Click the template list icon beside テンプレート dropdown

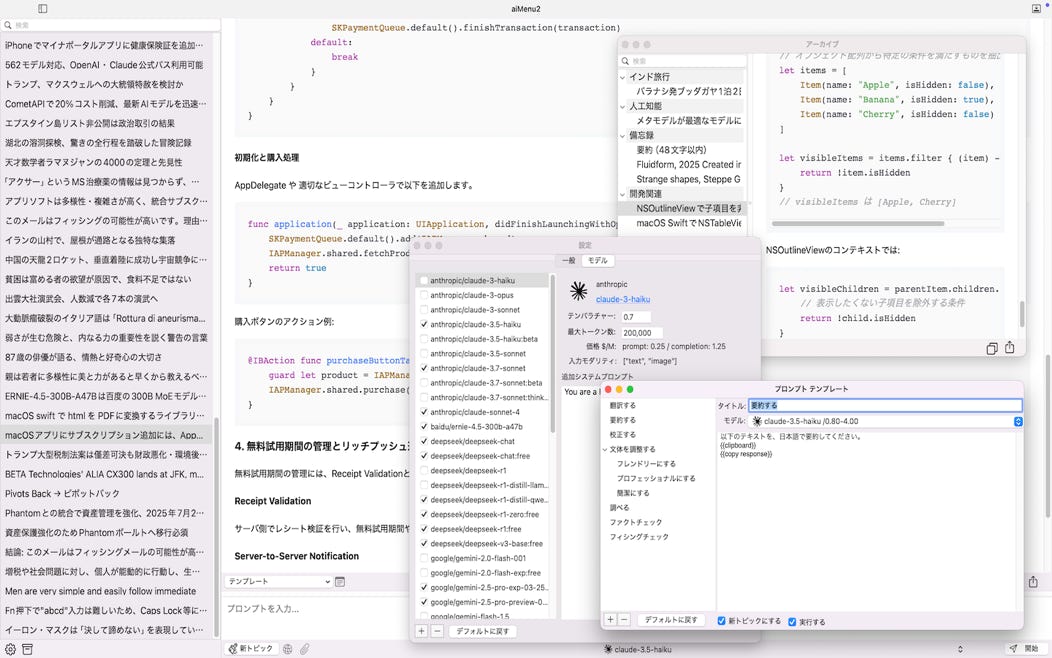pyautogui.click(x=340, y=582)
